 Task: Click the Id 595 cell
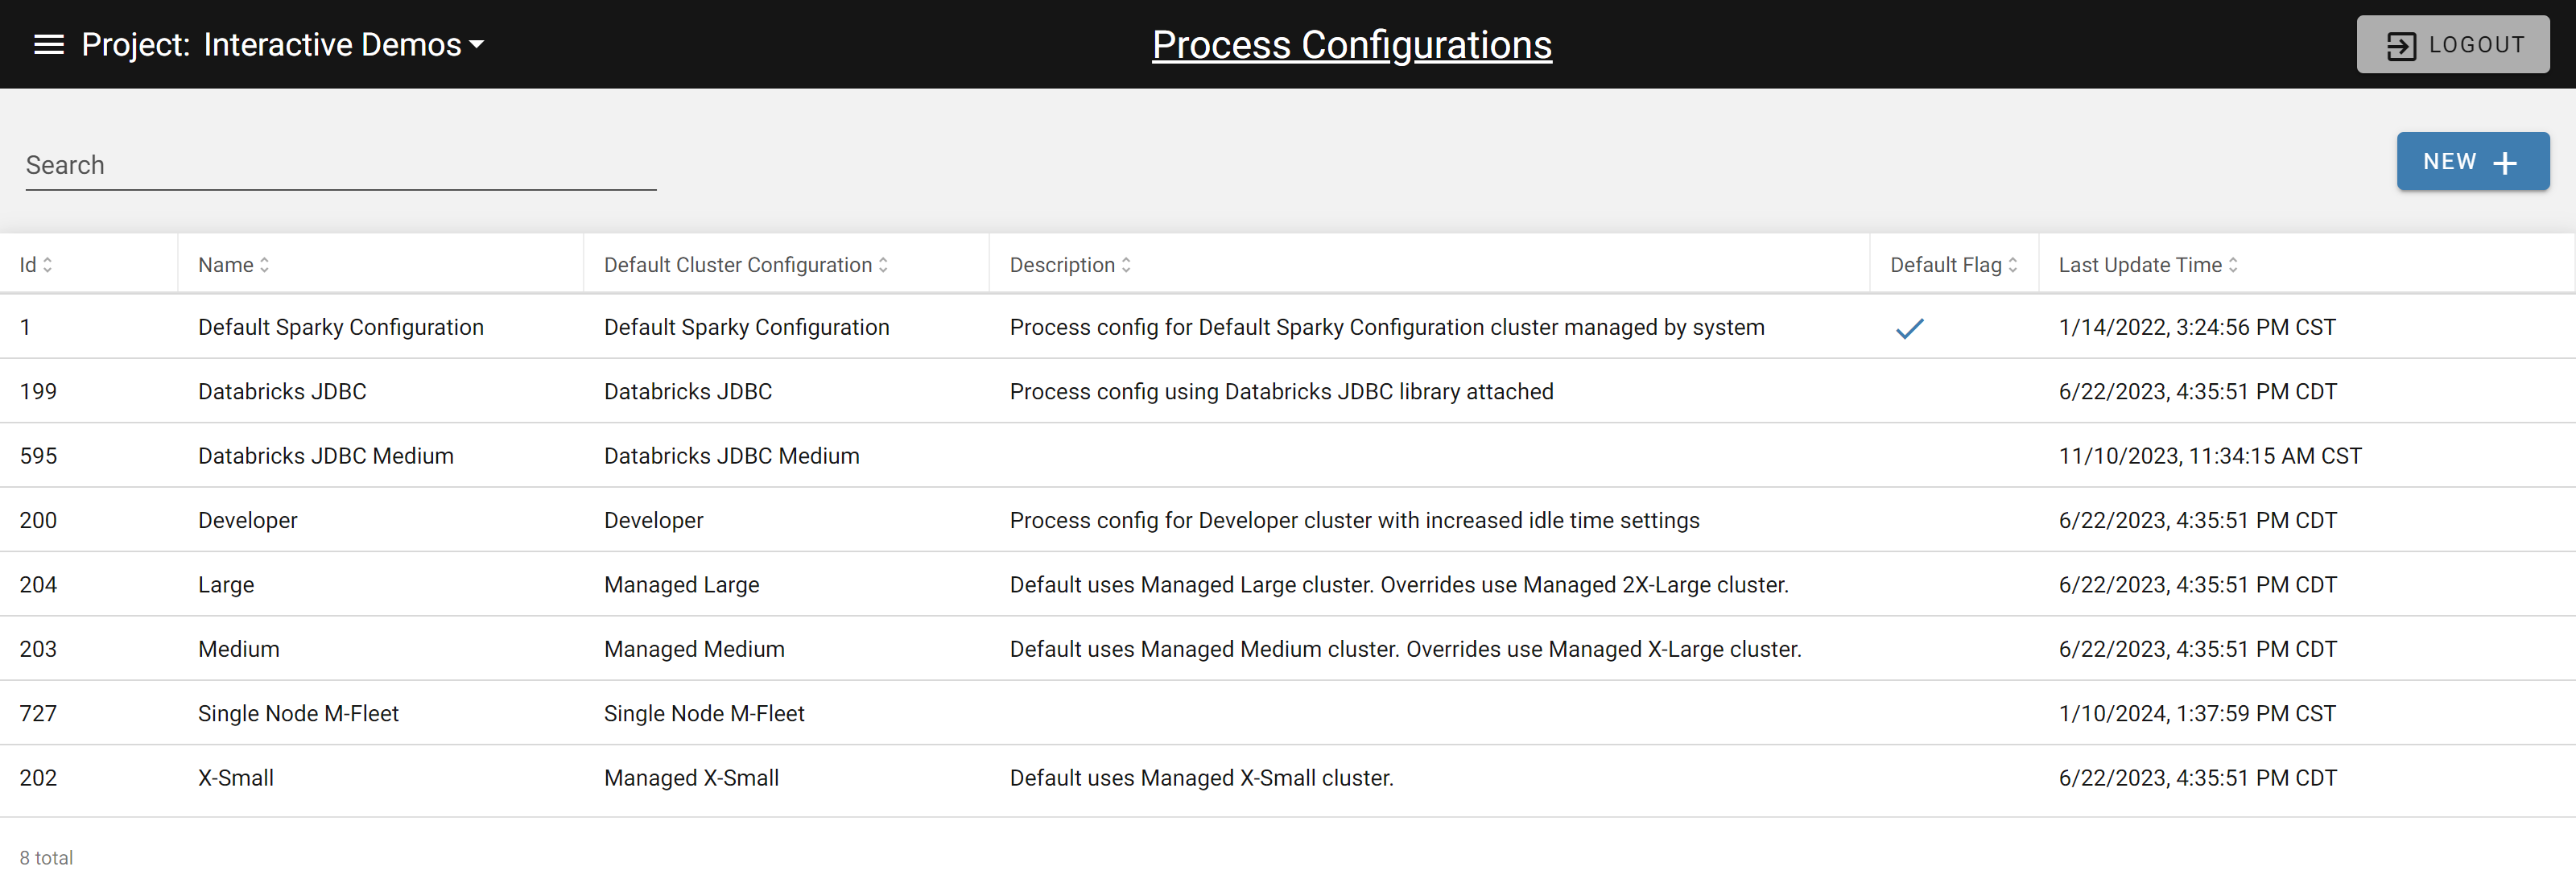click(x=38, y=456)
